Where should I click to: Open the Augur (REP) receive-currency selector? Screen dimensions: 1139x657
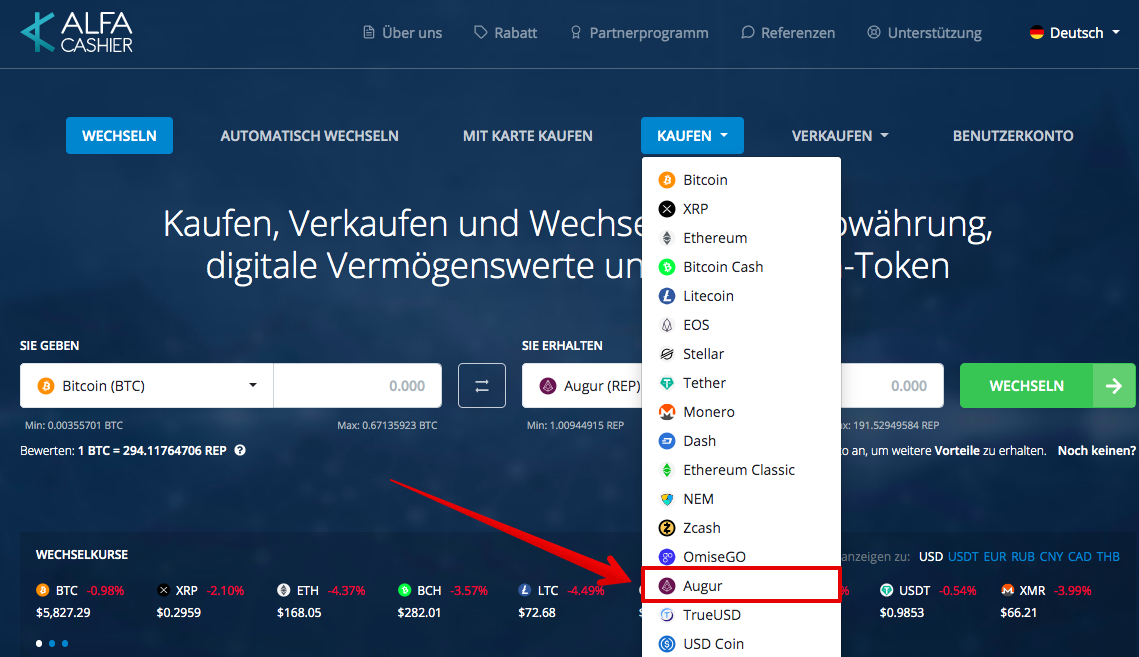[x=582, y=386]
